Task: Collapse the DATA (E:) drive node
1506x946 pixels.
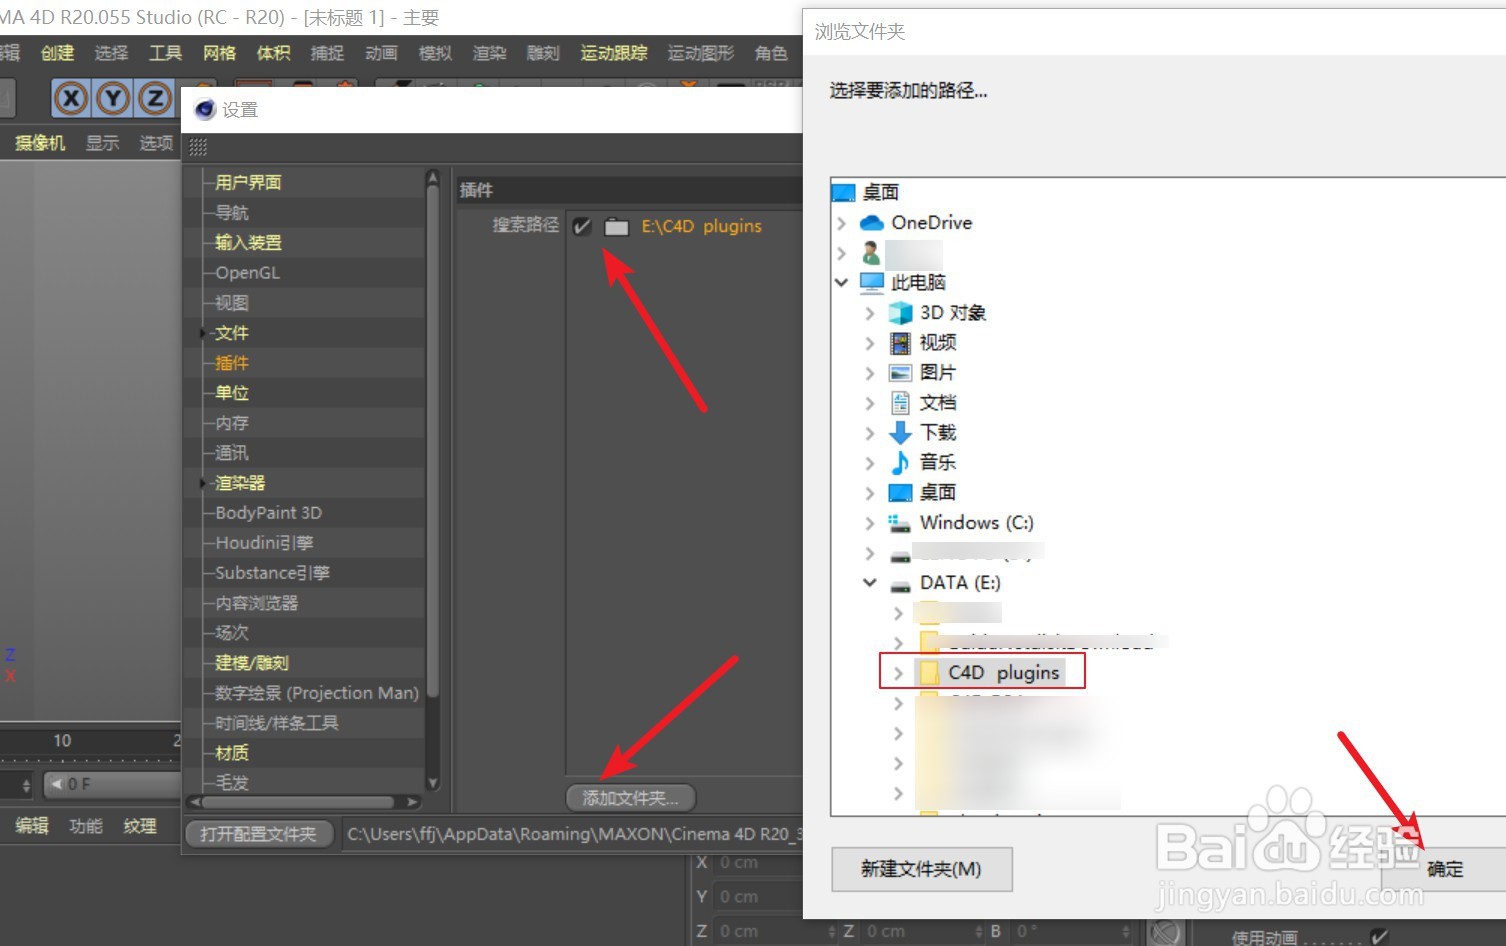Action: pyautogui.click(x=869, y=583)
